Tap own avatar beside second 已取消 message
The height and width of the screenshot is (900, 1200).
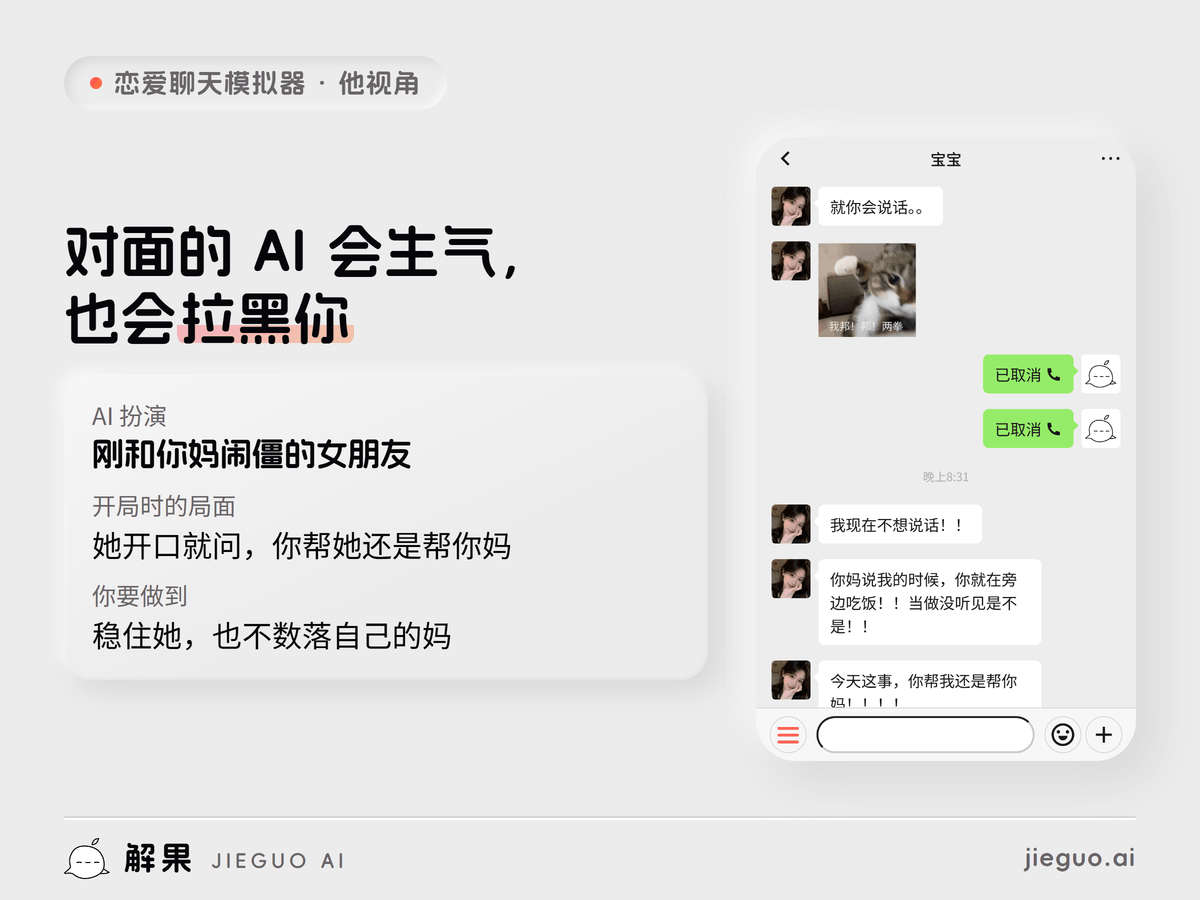[x=1101, y=429]
